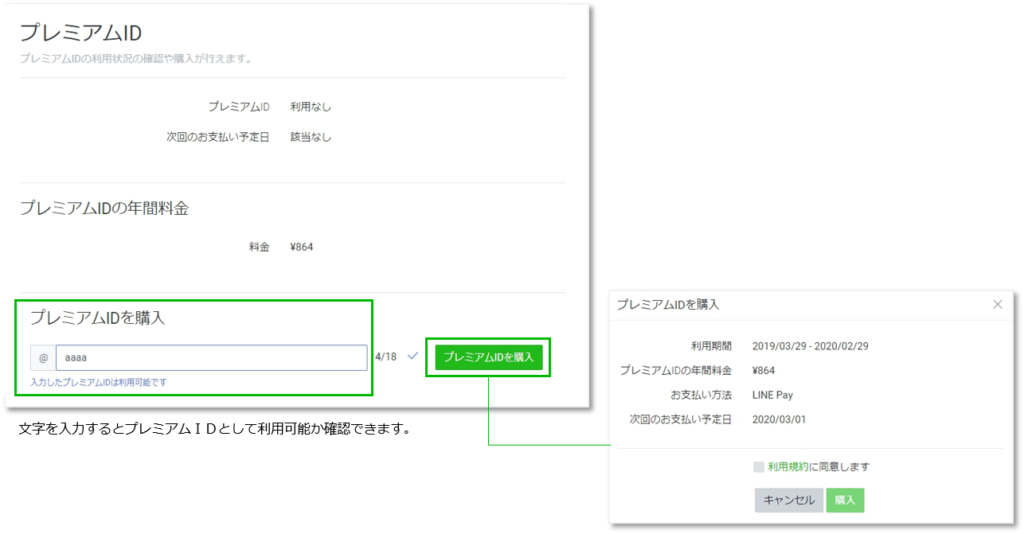Click the 利用なし premium ID status
1024x534 pixels.
coord(310,107)
